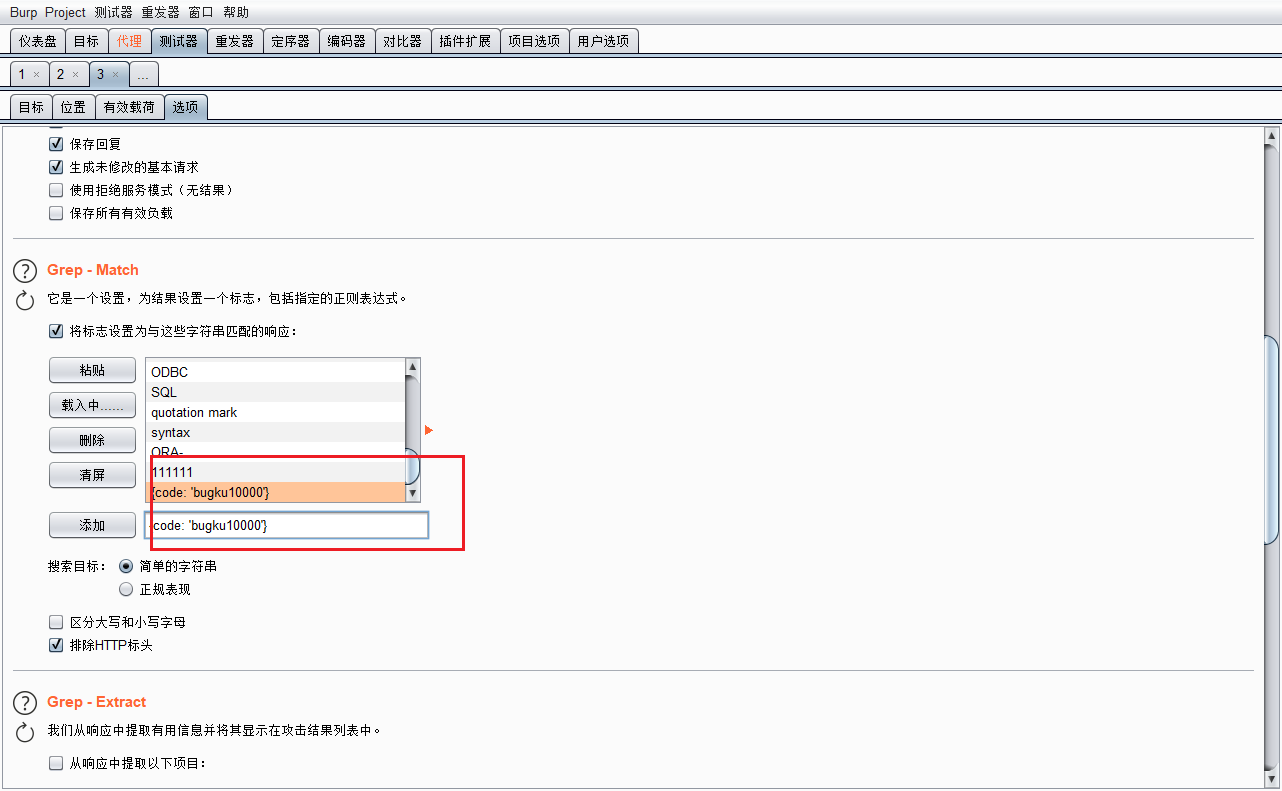Click the refresh icon under Grep - Match
The height and width of the screenshot is (791, 1282).
24,300
